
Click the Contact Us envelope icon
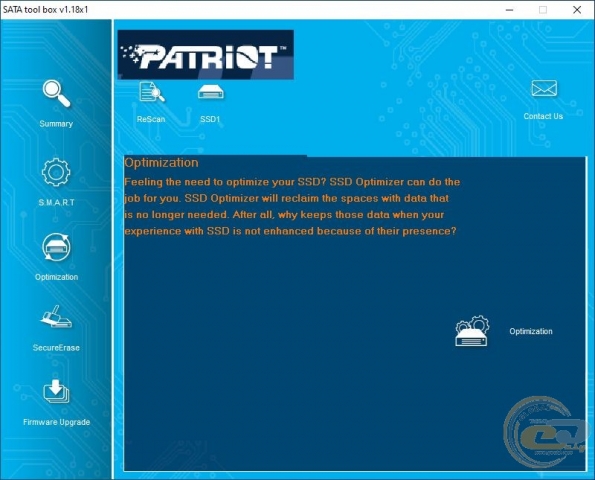coord(544,88)
